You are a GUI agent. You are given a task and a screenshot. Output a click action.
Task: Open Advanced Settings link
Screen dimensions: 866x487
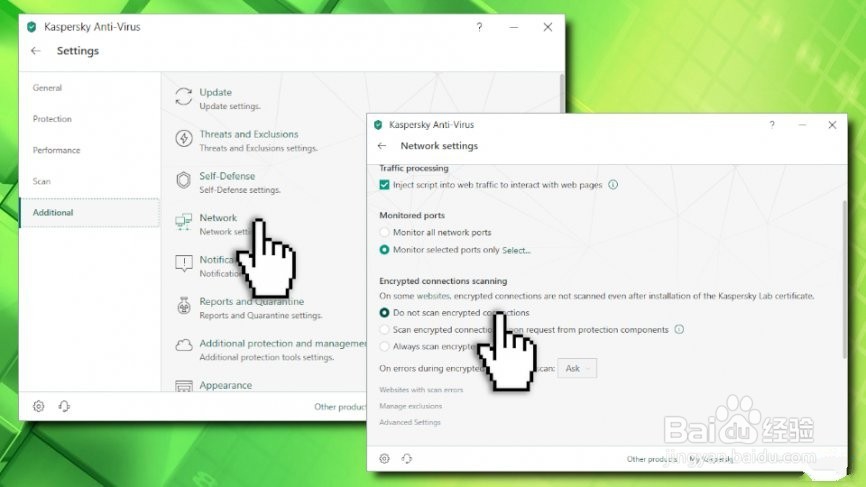tap(410, 422)
